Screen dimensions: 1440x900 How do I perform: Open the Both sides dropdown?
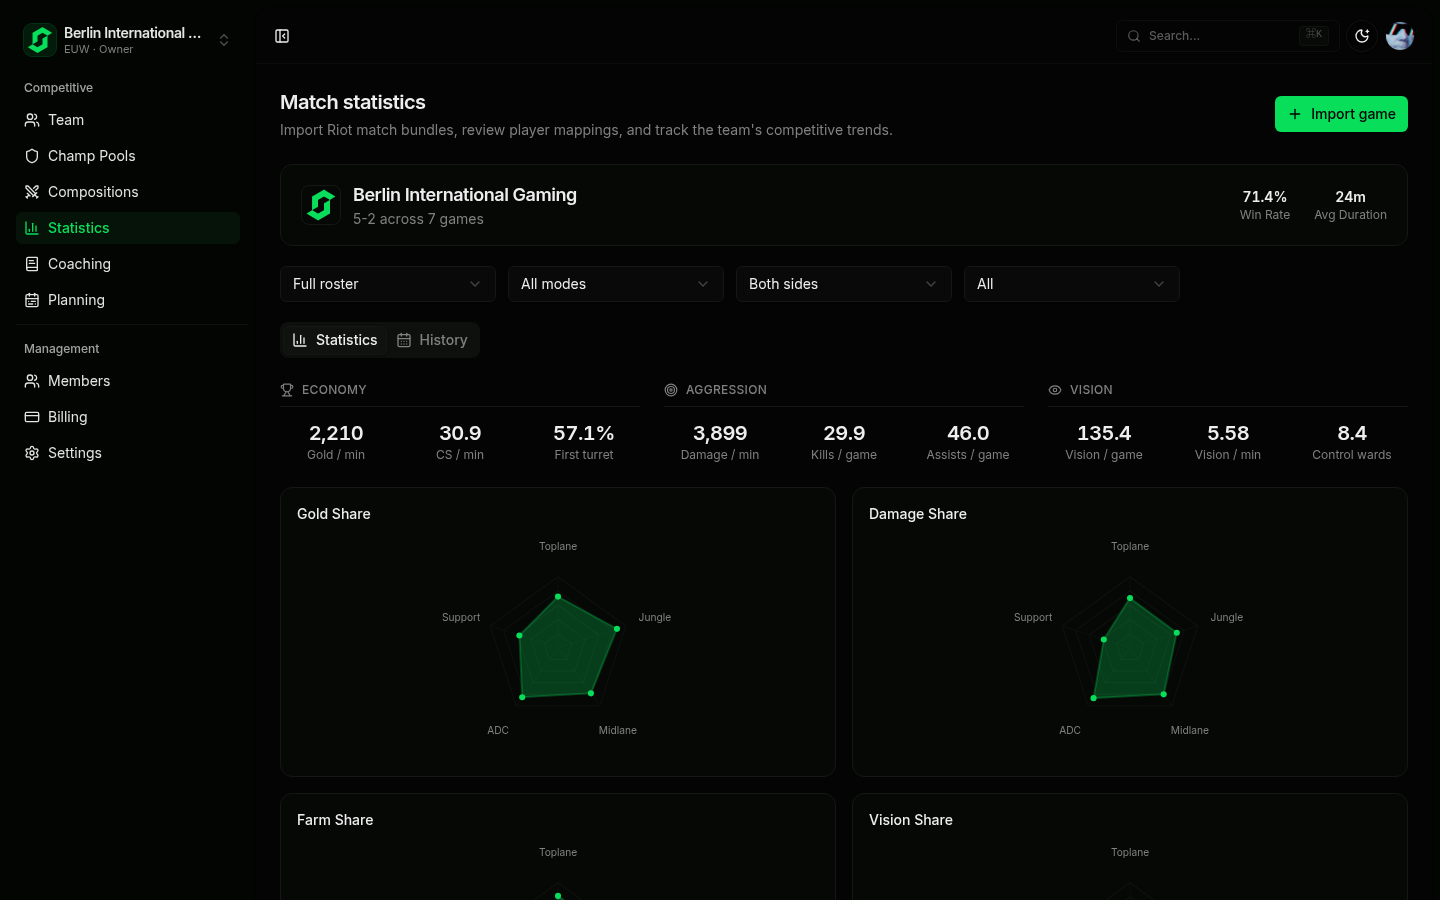844,284
